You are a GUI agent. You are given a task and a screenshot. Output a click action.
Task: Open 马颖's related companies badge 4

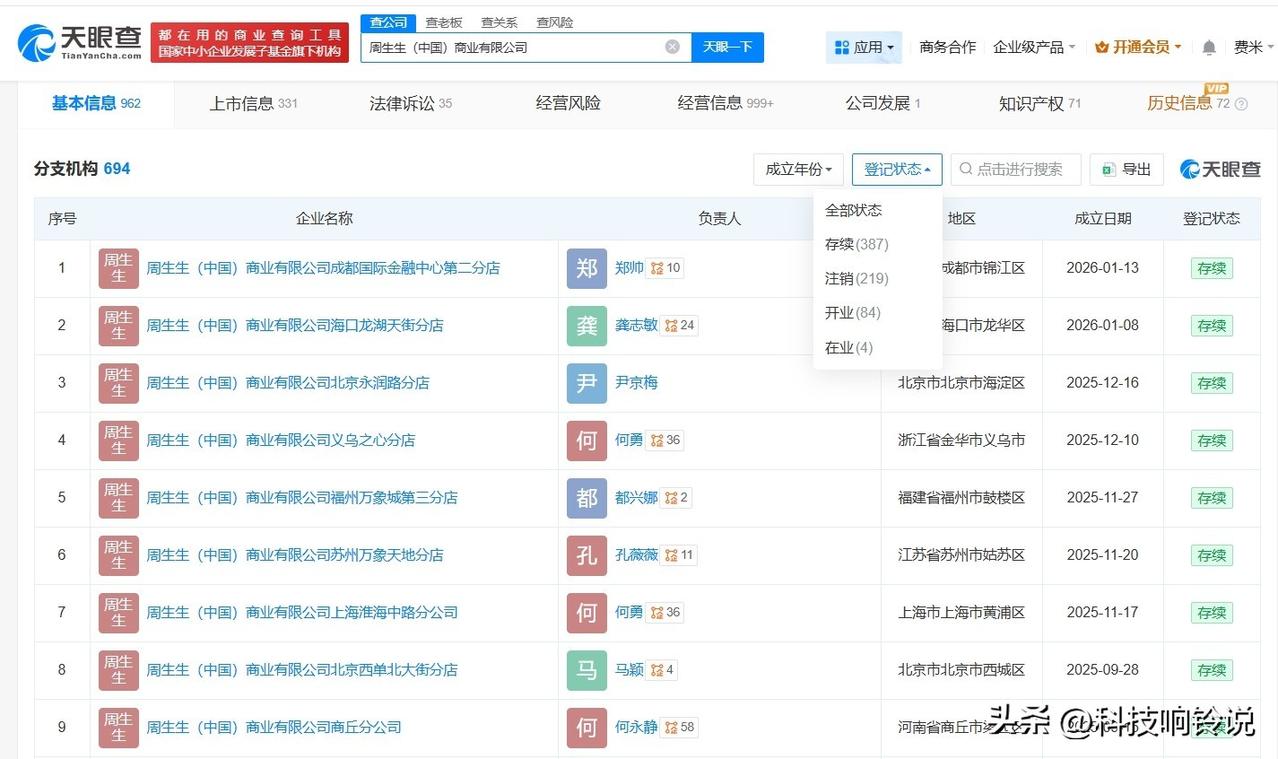point(662,670)
